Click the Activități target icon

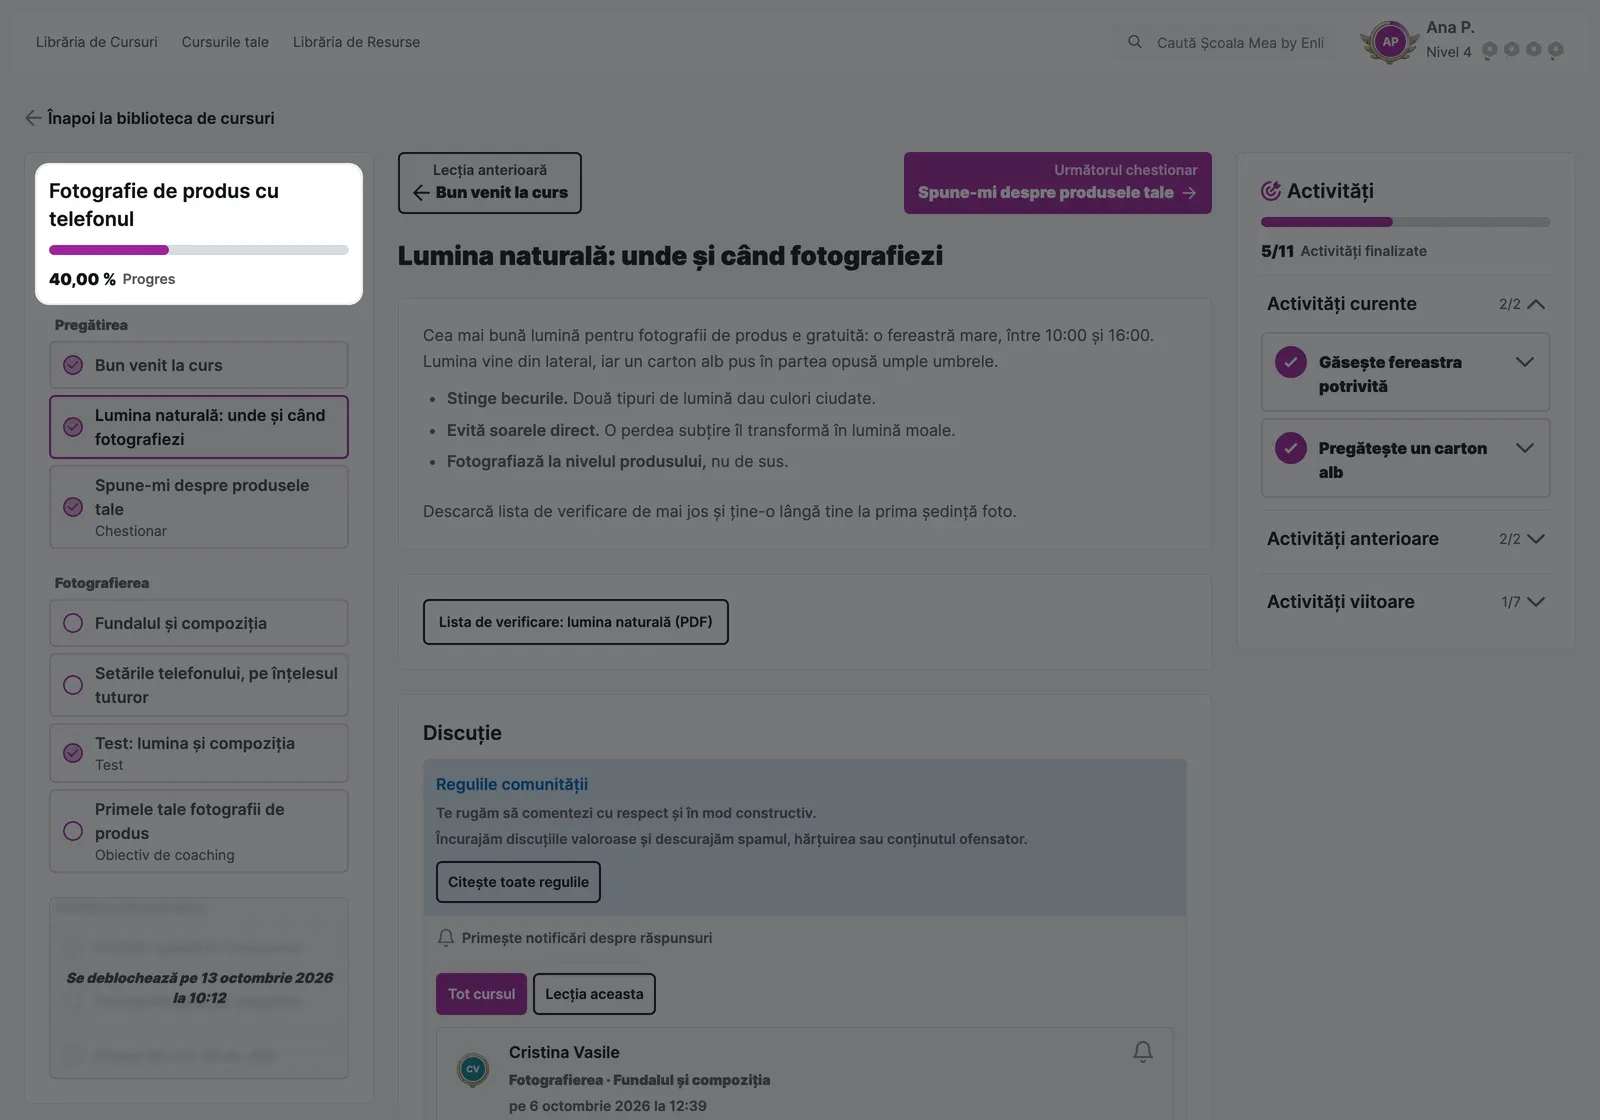click(x=1271, y=191)
